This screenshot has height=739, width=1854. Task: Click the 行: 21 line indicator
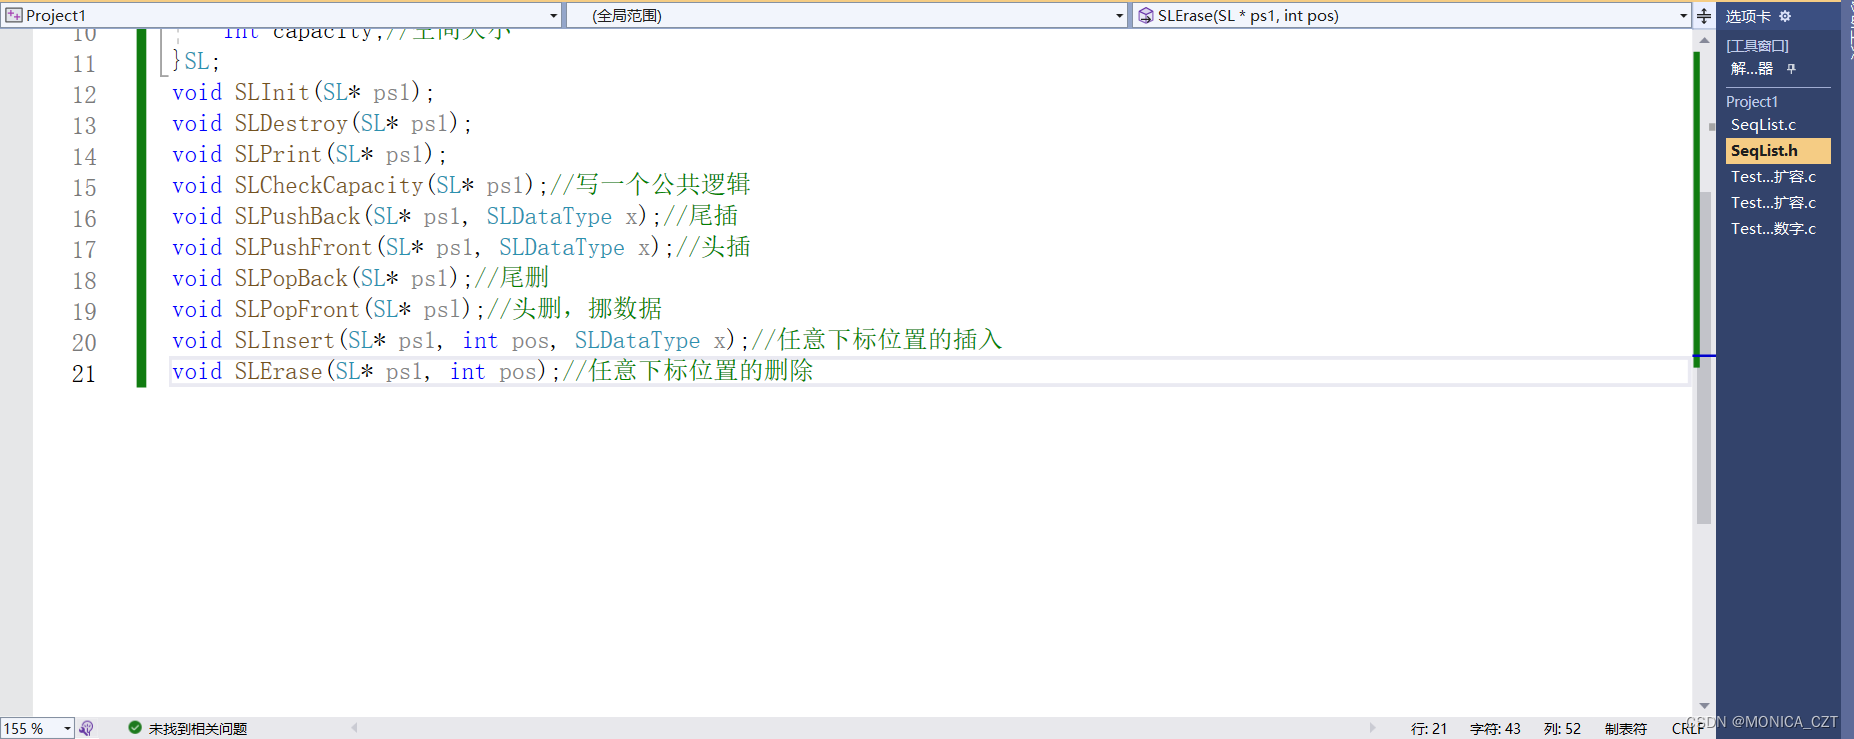[1429, 729]
